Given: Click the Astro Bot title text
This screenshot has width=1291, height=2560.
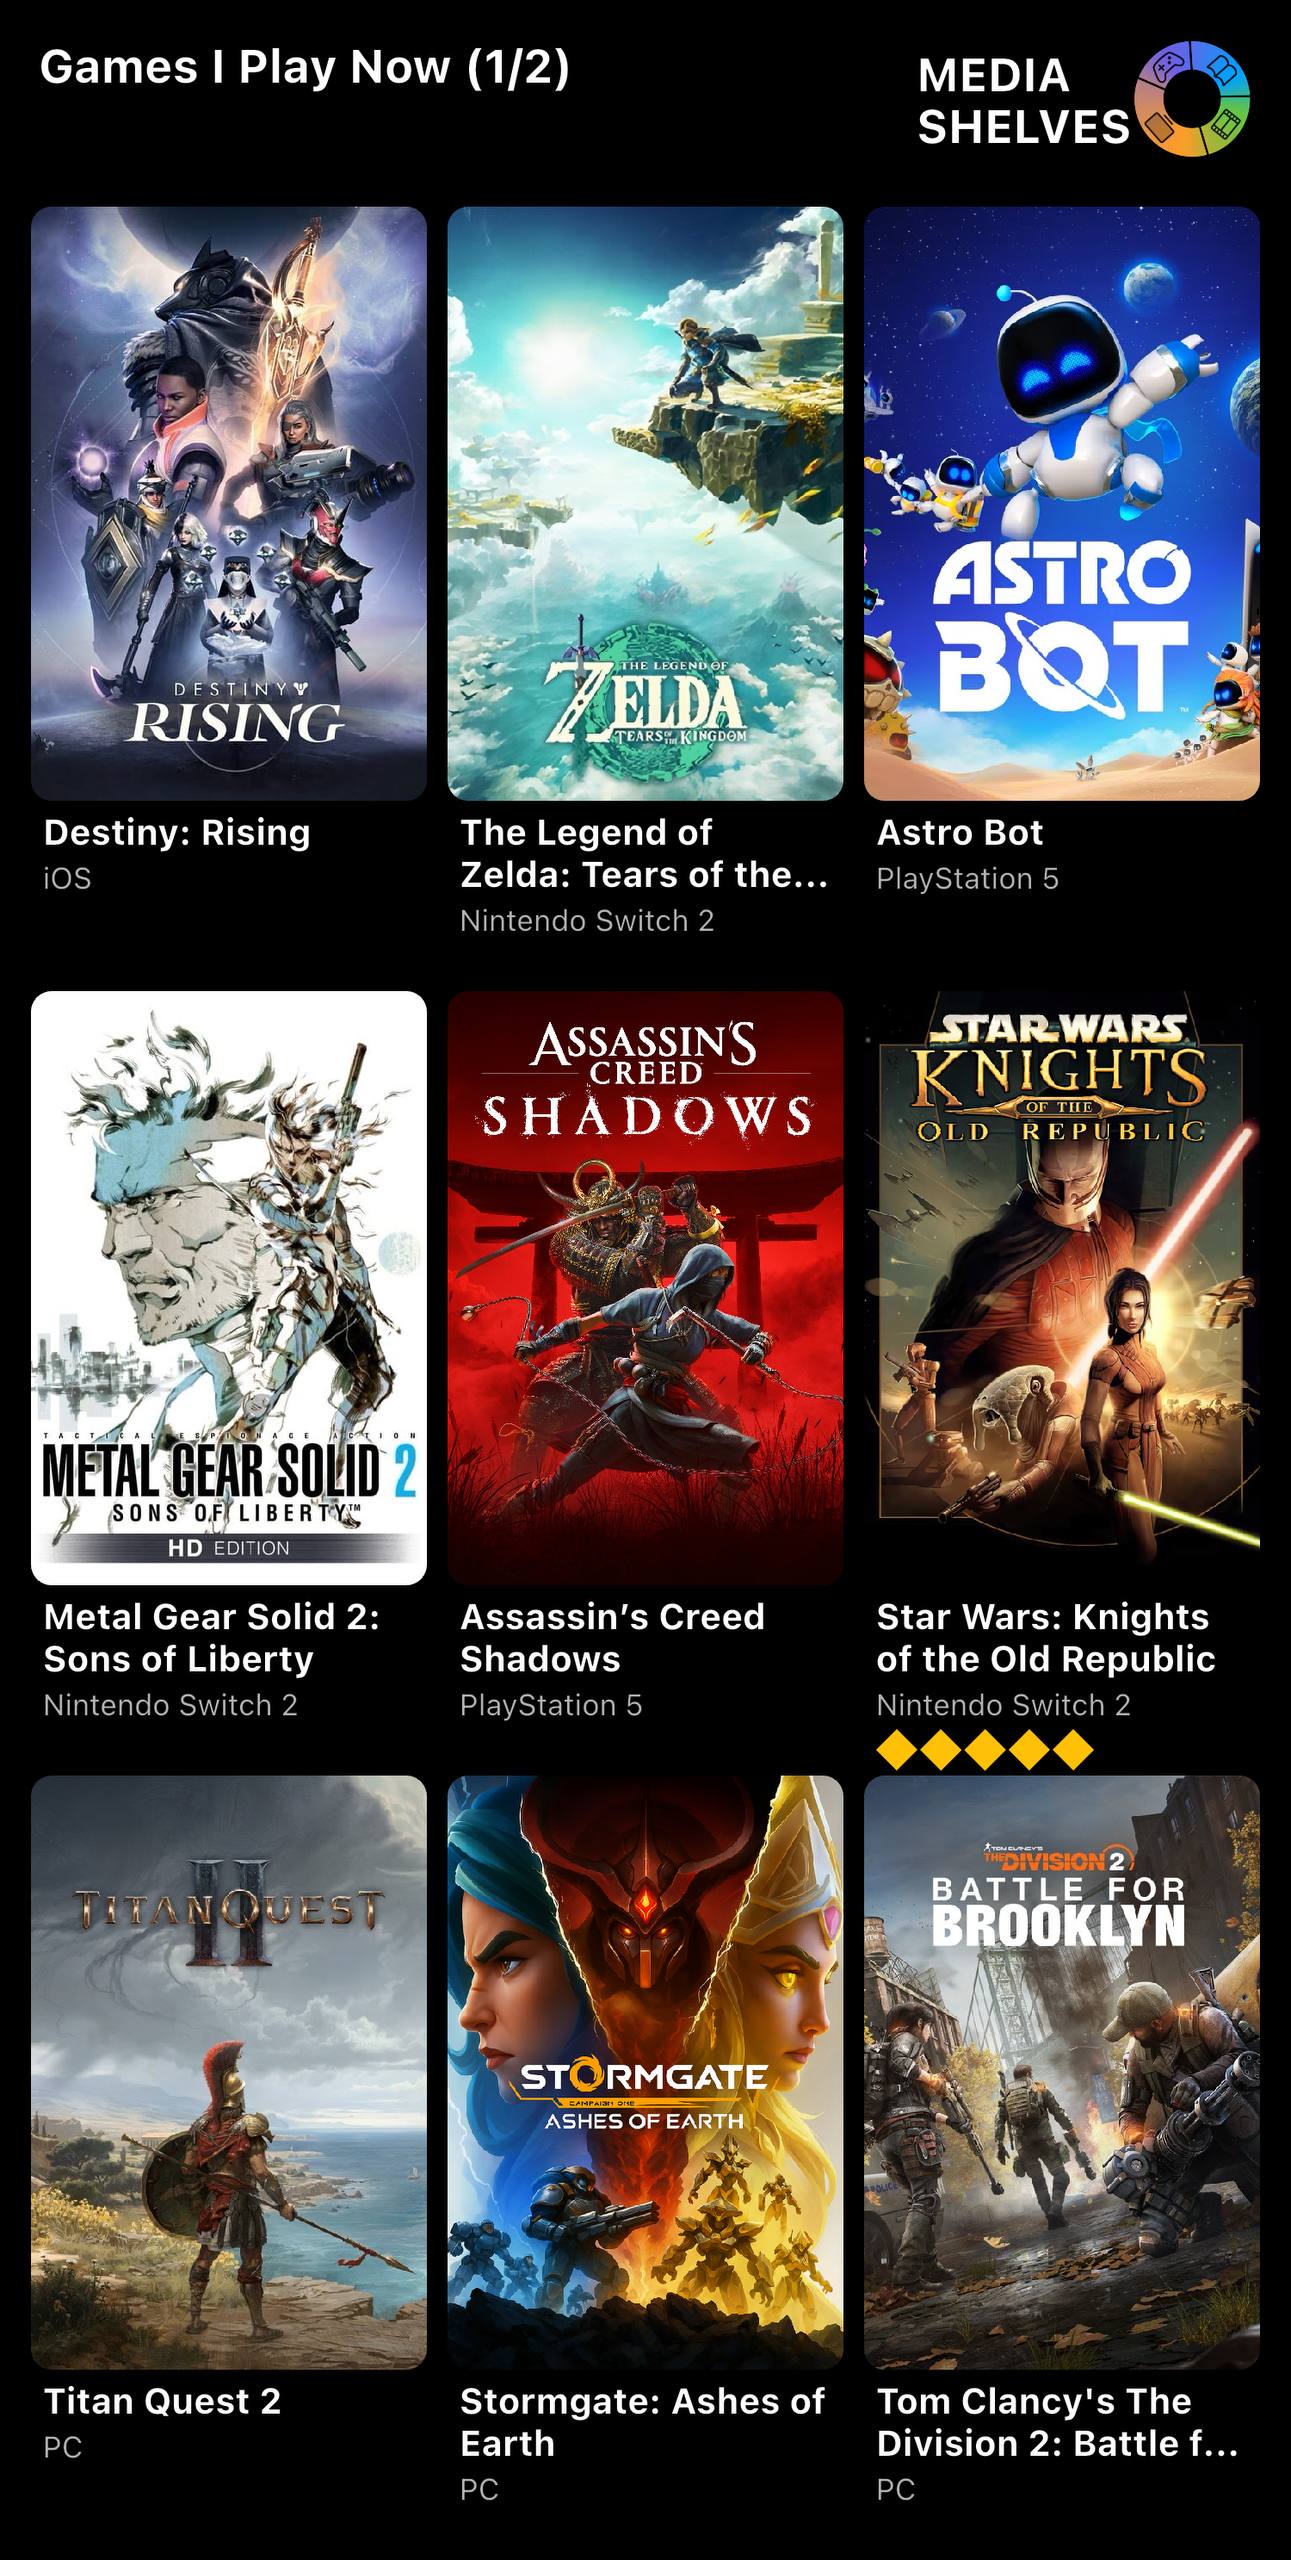Looking at the screenshot, I should pyautogui.click(x=959, y=832).
